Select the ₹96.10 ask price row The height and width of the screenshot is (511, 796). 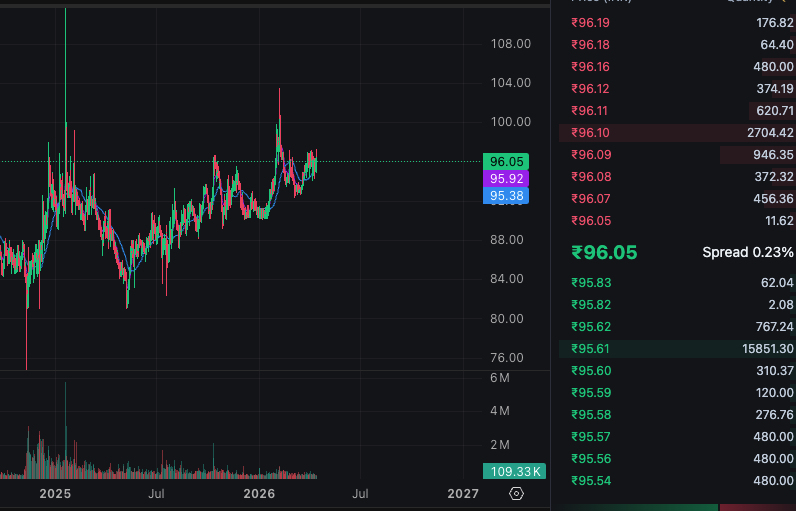tap(677, 133)
